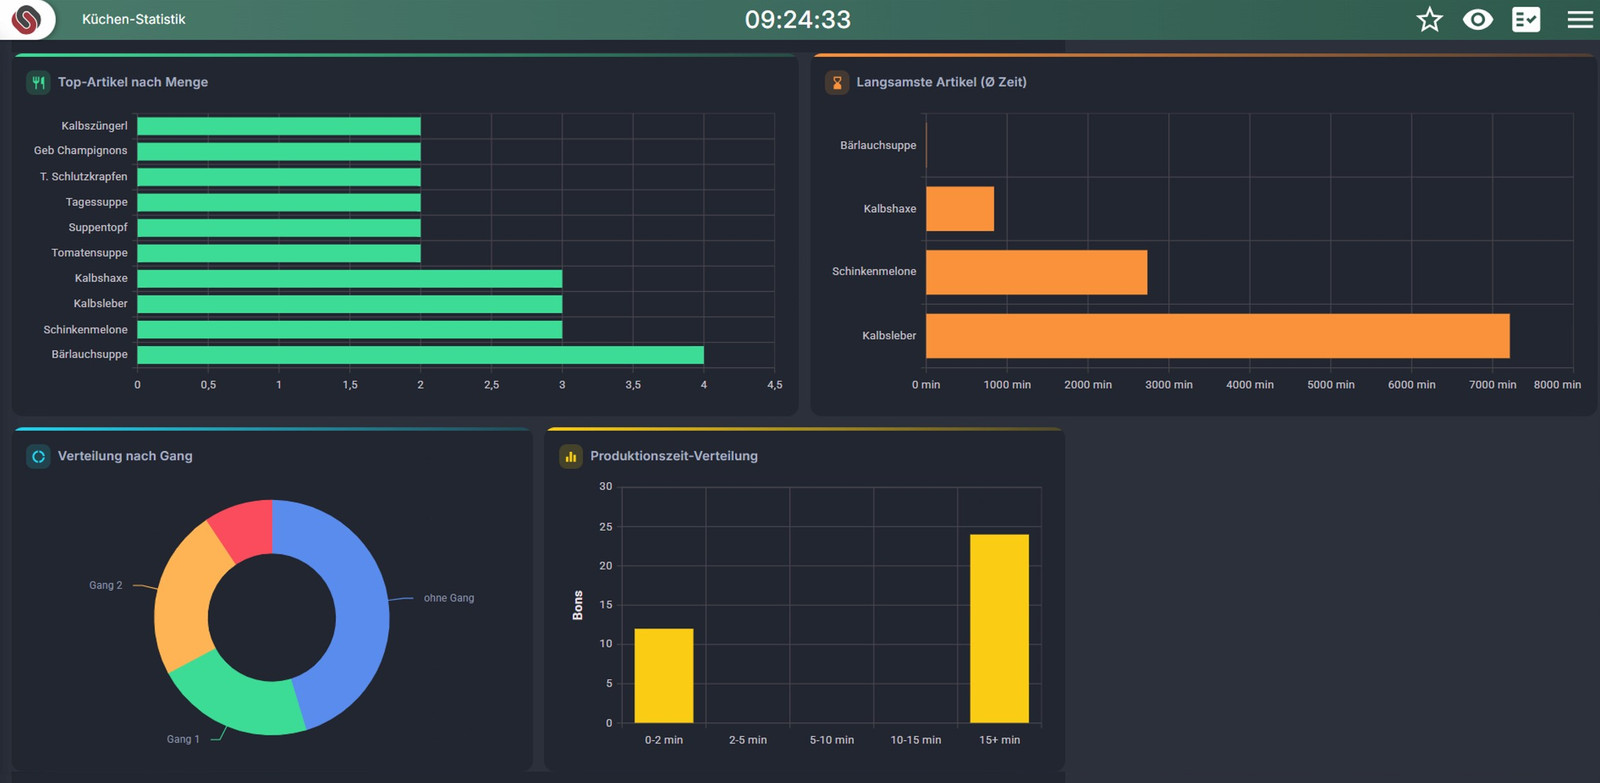This screenshot has height=783, width=1600.
Task: Click the 4,5 axis value in Top-Artikel
Action: coord(775,385)
